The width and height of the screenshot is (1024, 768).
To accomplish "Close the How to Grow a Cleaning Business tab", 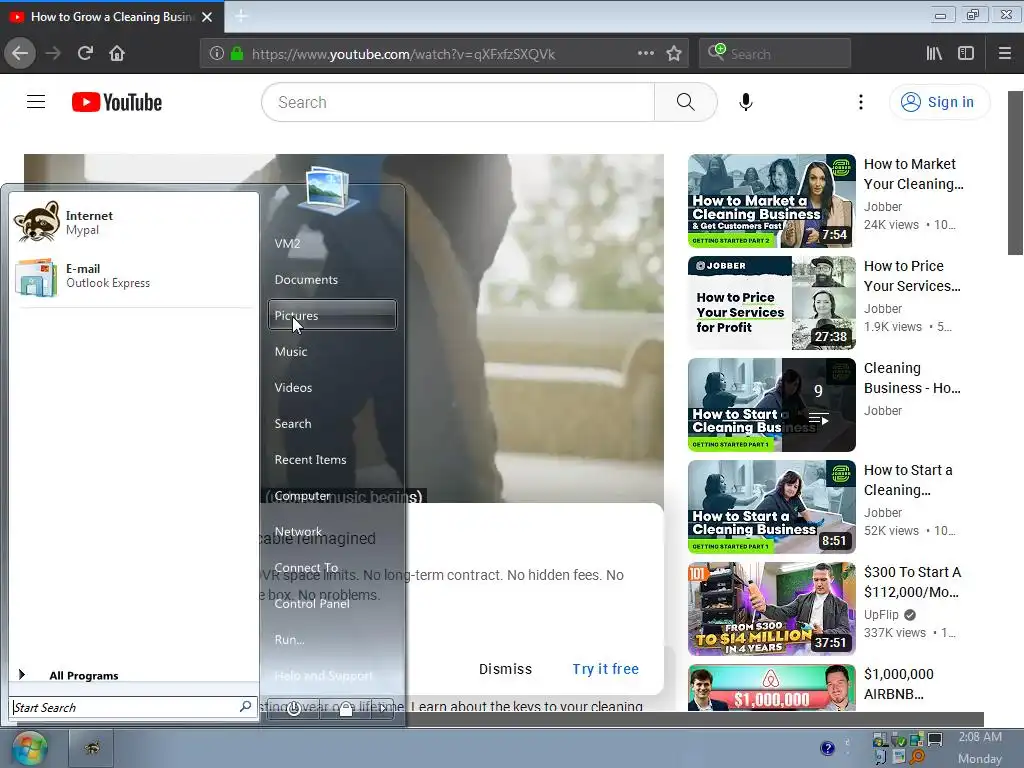I will [x=207, y=17].
